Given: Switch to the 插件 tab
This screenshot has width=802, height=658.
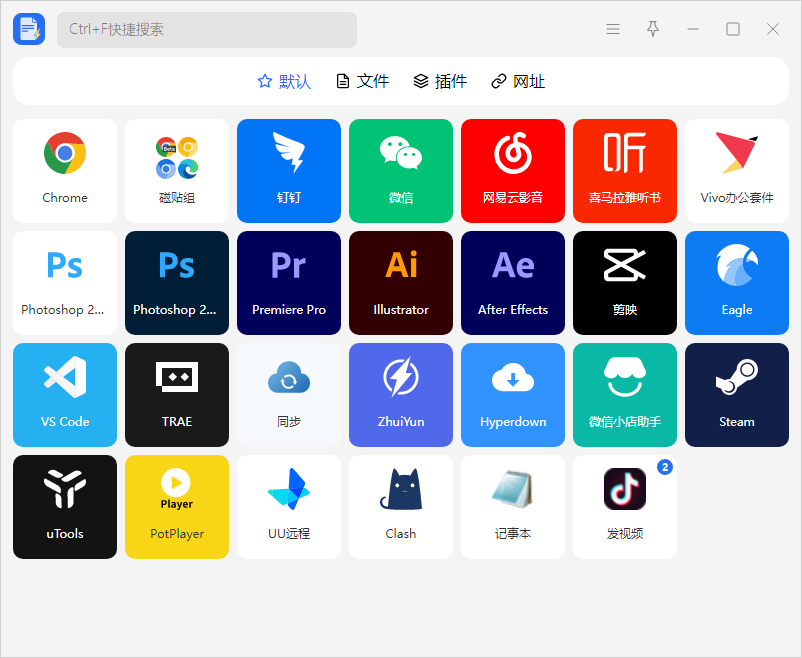Looking at the screenshot, I should pos(440,81).
